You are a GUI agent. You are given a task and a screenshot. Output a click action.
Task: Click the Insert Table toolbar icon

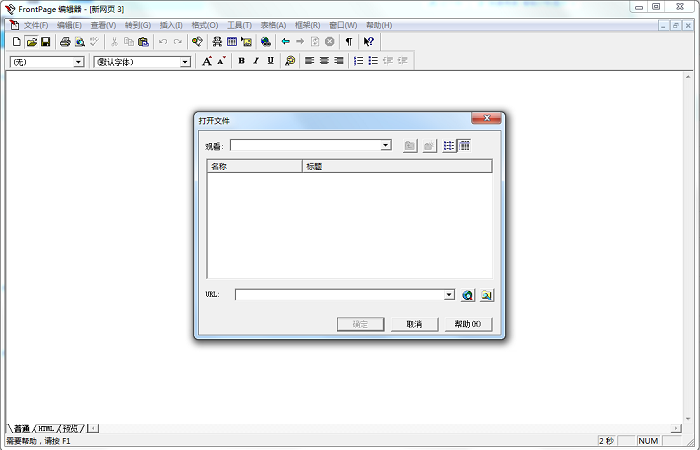click(232, 42)
